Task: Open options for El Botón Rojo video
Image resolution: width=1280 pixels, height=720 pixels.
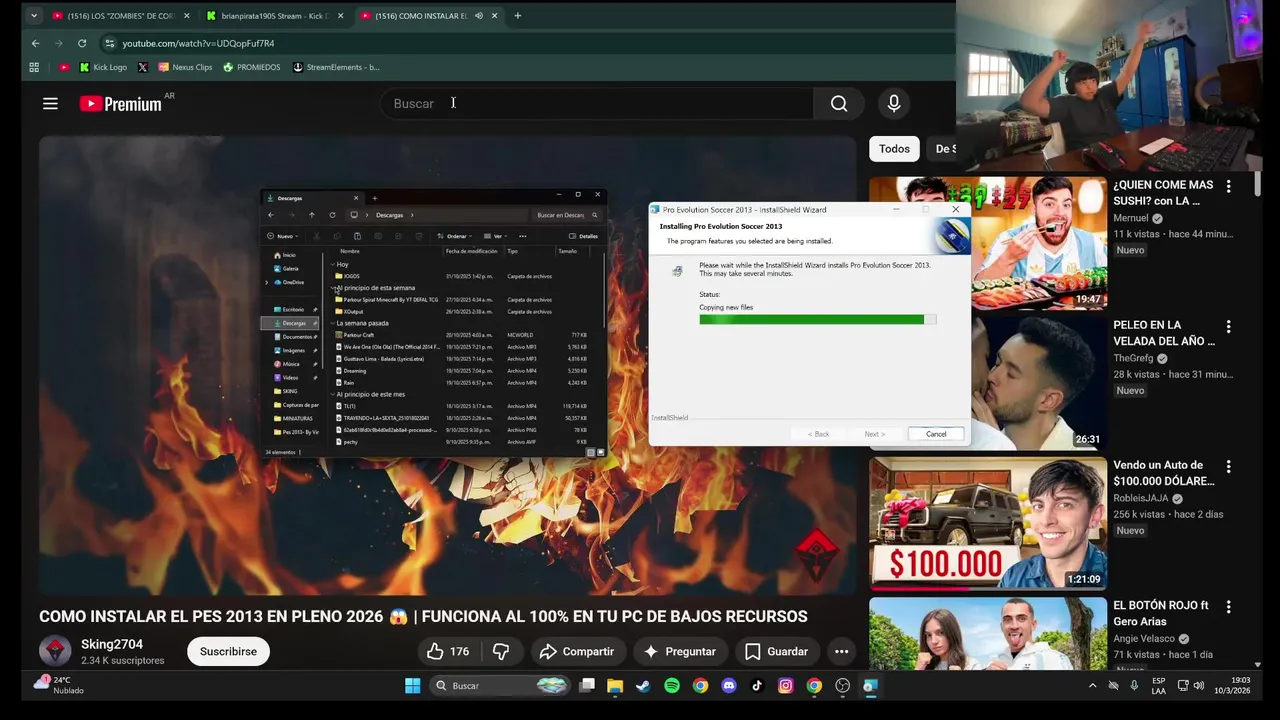Action: tap(1228, 606)
